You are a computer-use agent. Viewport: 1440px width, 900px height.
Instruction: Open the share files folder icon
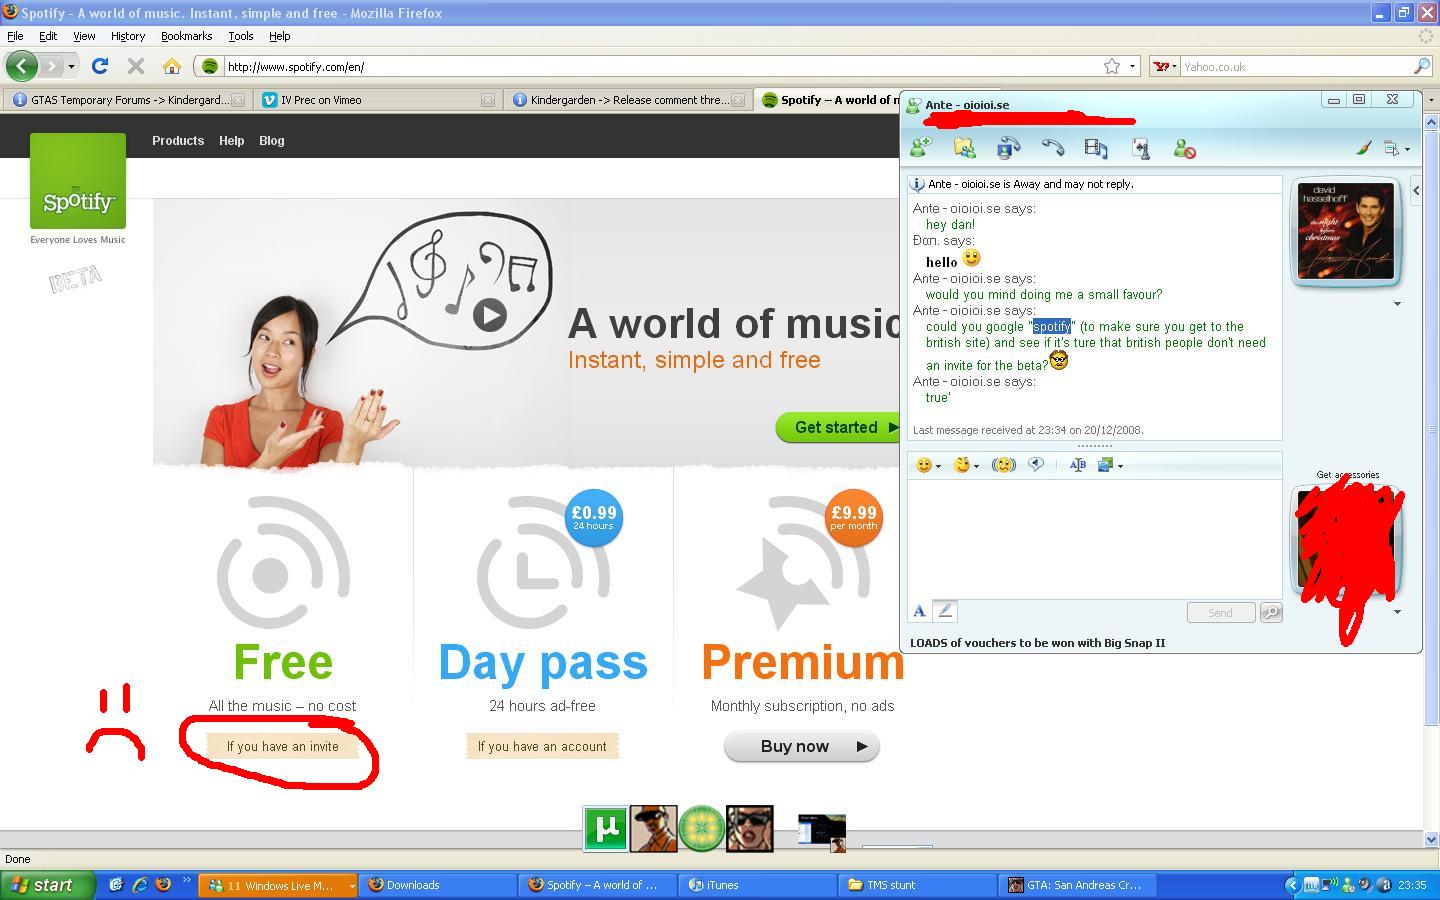[x=965, y=148]
